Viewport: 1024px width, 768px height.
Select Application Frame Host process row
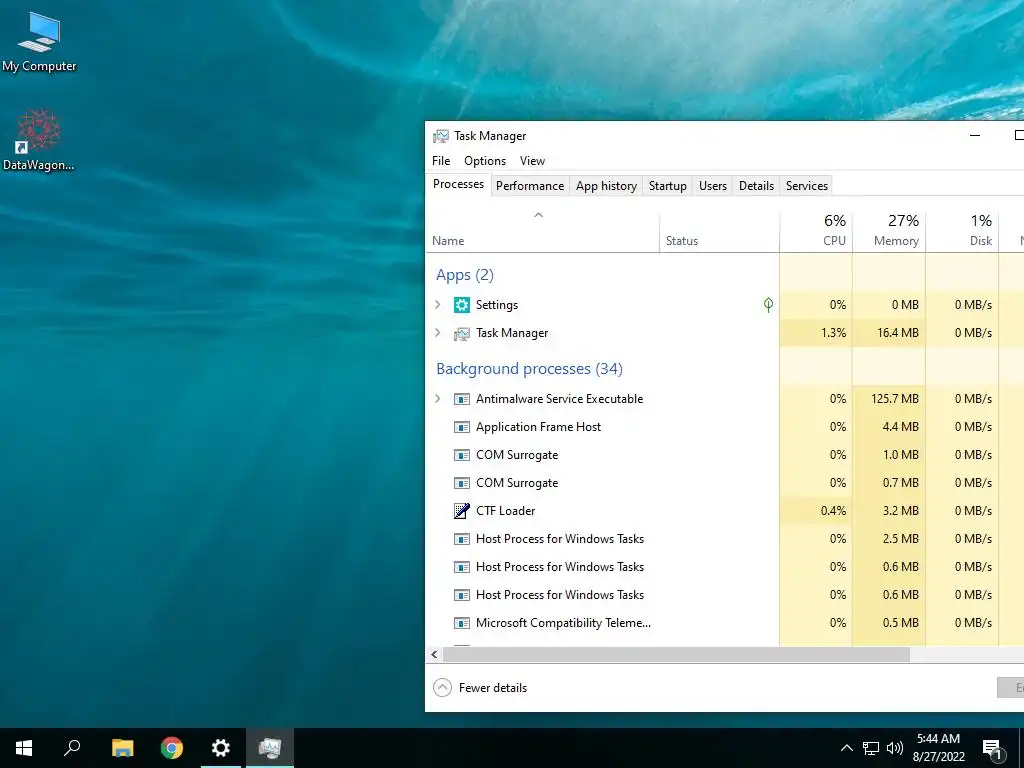click(725, 427)
